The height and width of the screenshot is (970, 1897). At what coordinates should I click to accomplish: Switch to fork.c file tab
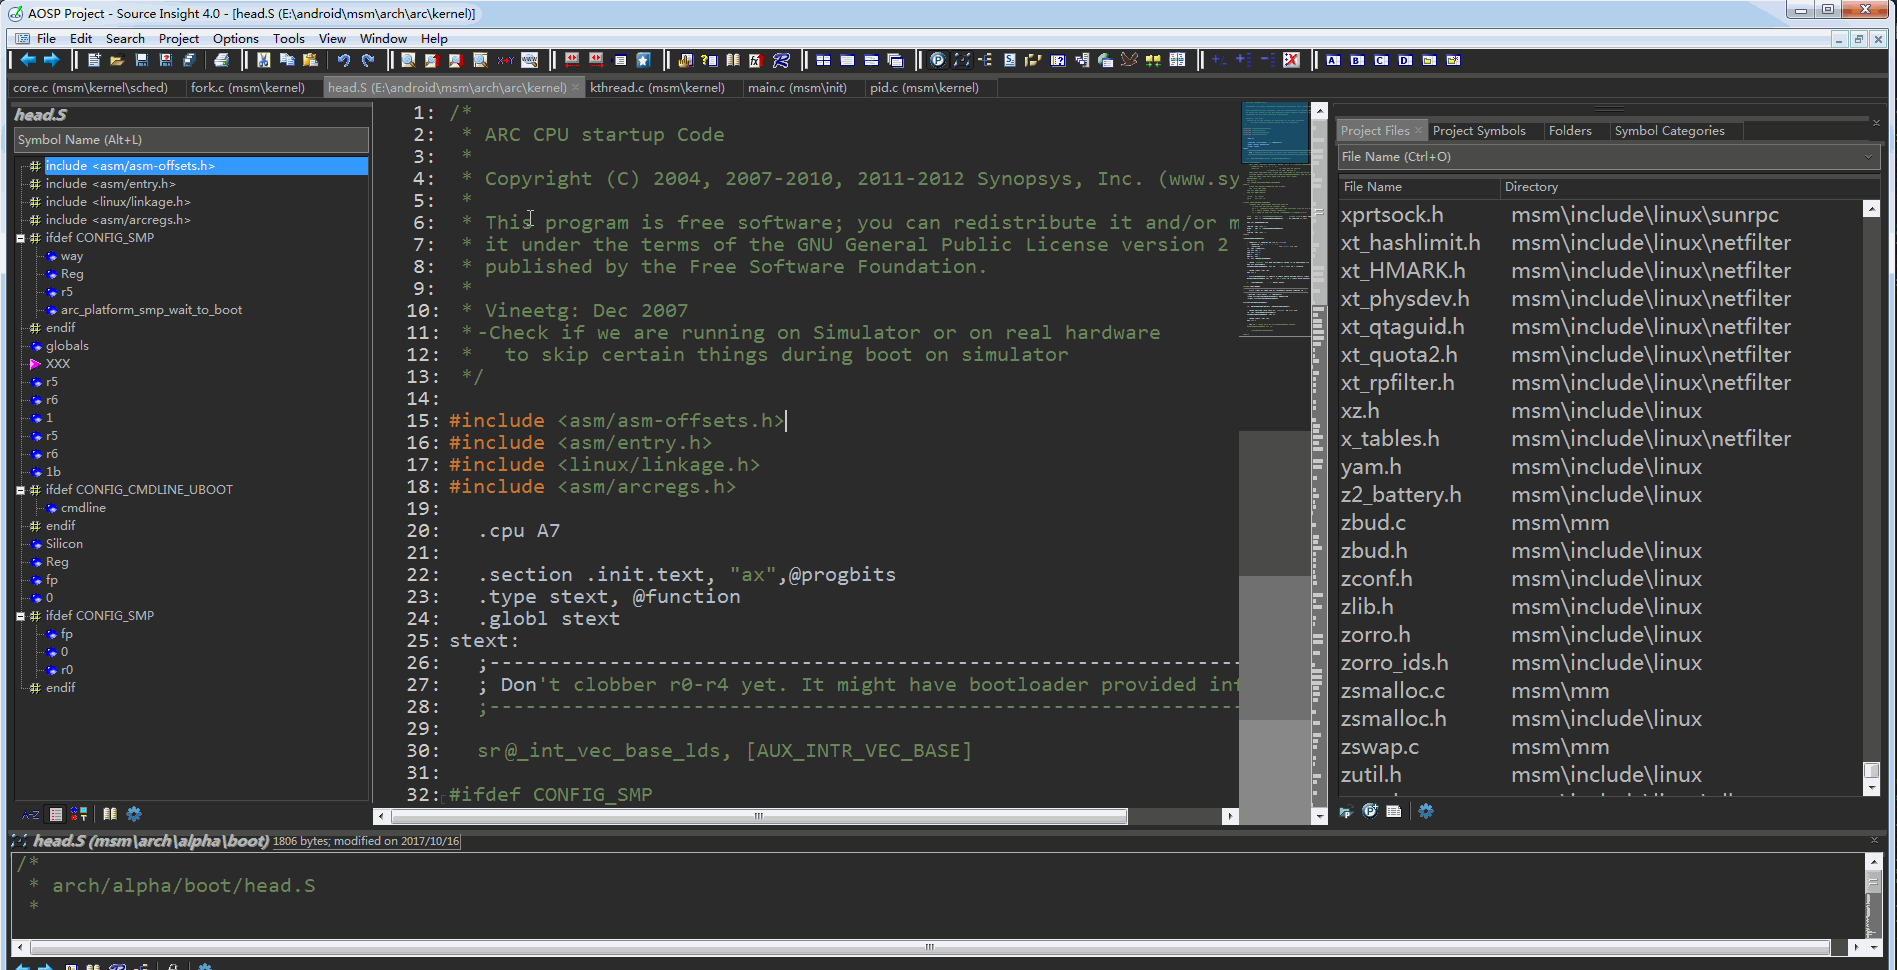pyautogui.click(x=248, y=88)
